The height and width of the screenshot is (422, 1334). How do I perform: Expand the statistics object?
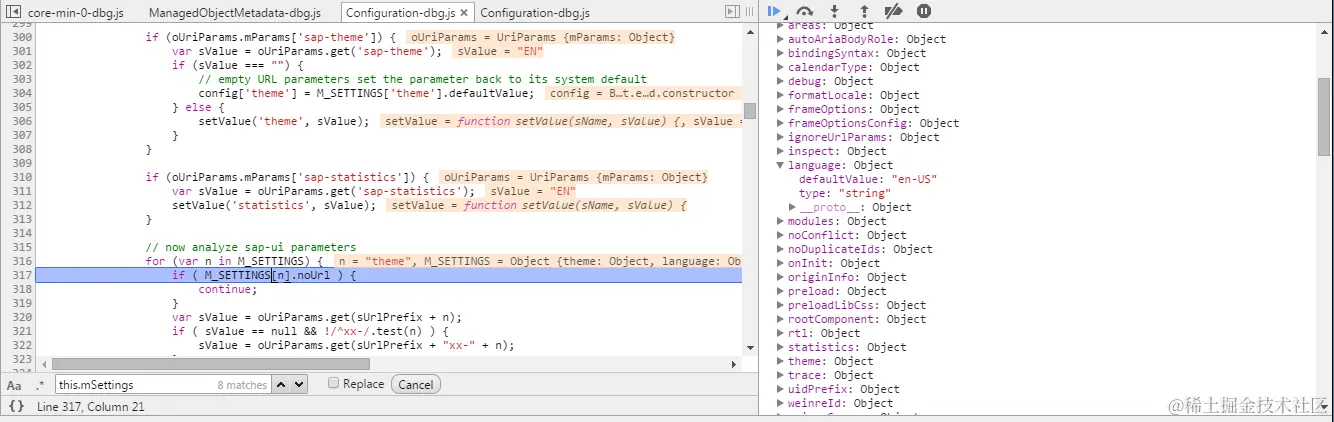780,347
